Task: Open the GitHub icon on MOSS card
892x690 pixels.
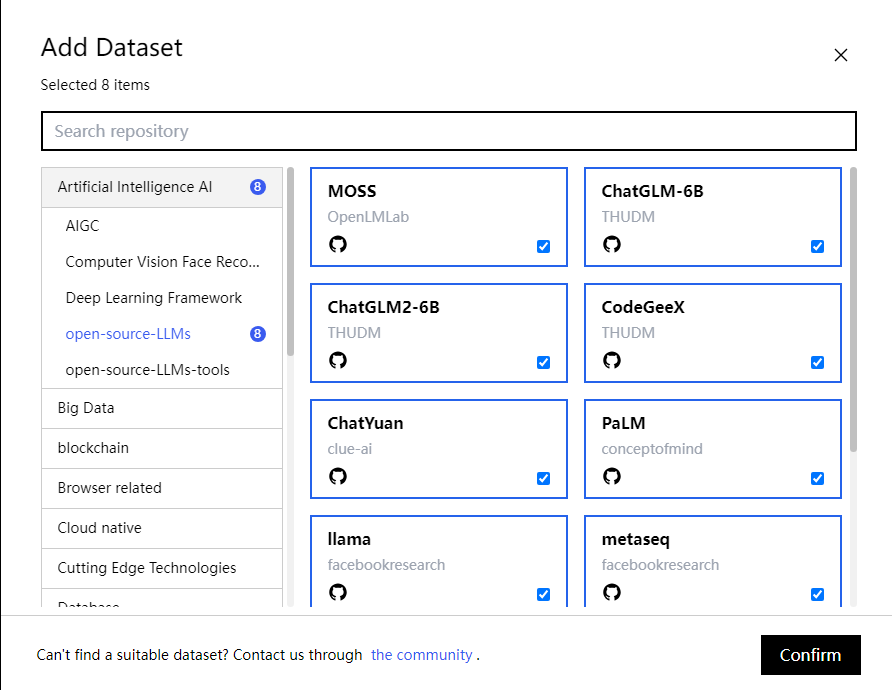Action: pyautogui.click(x=338, y=244)
